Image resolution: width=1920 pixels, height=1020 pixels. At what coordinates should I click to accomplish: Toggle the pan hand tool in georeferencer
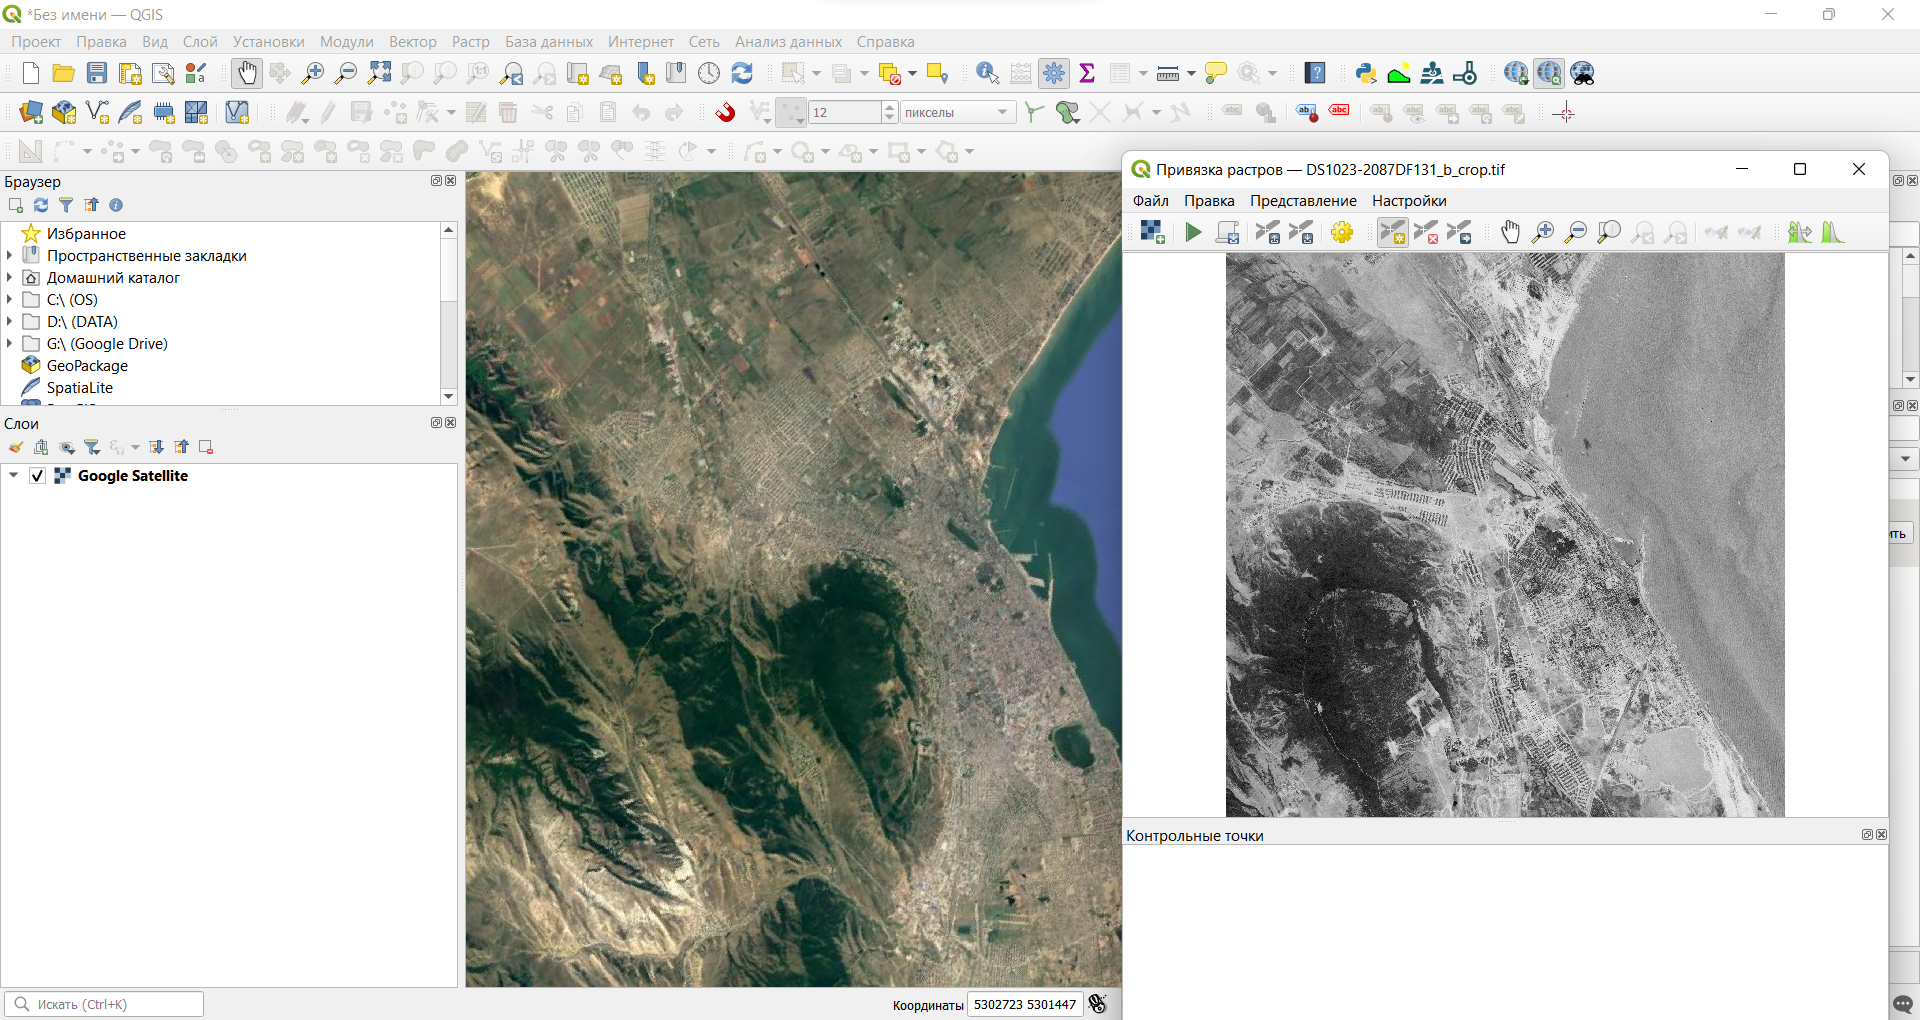(1510, 232)
